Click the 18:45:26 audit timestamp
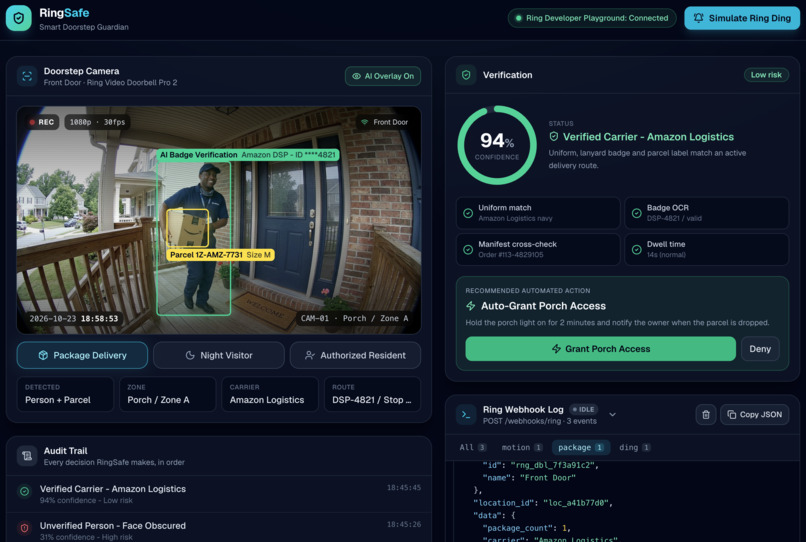The width and height of the screenshot is (806, 542). tap(404, 525)
